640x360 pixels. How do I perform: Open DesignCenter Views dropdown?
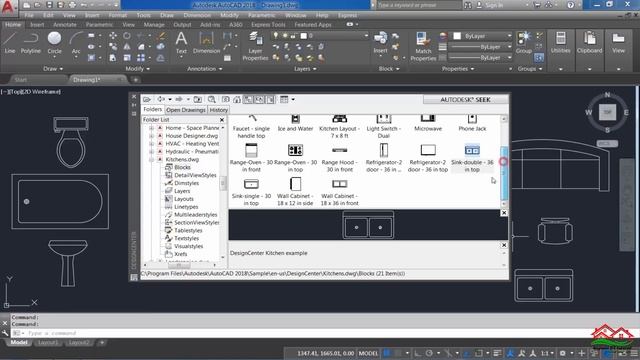point(293,99)
